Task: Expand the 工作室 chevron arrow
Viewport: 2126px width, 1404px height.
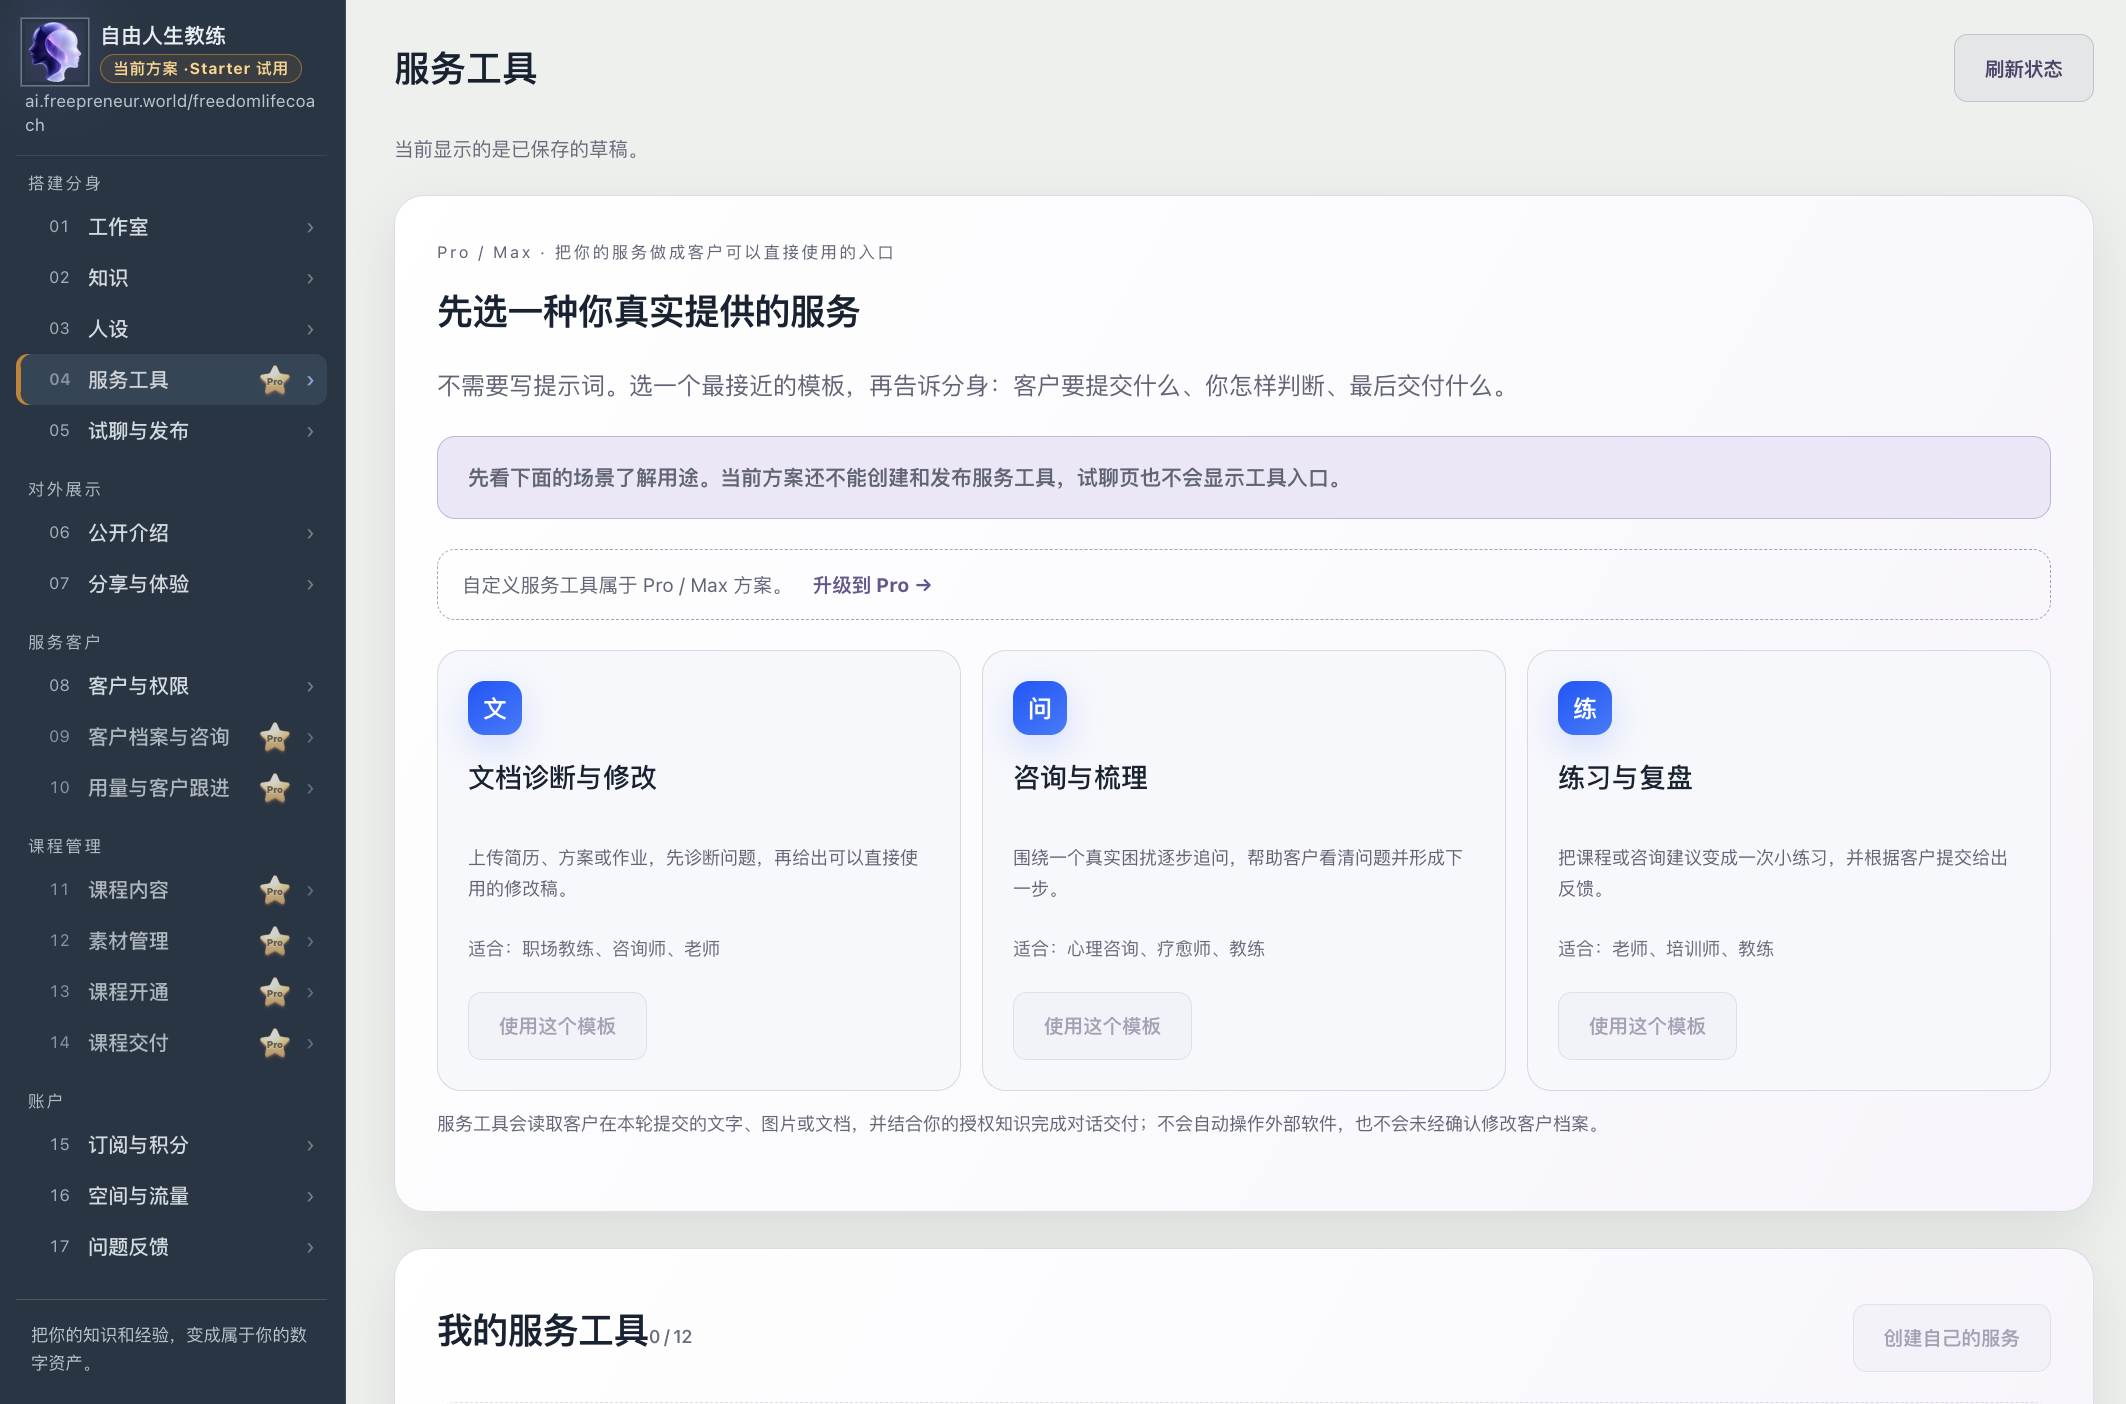Action: [310, 227]
